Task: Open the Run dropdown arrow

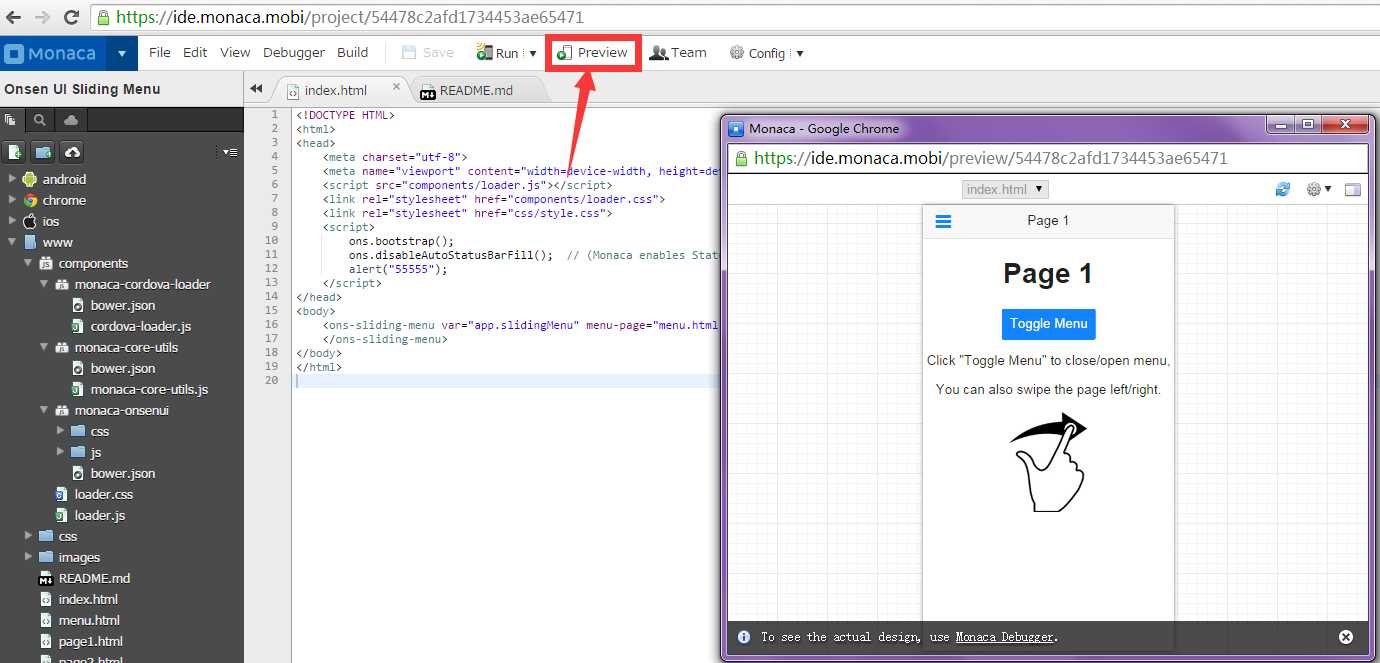Action: (x=533, y=54)
